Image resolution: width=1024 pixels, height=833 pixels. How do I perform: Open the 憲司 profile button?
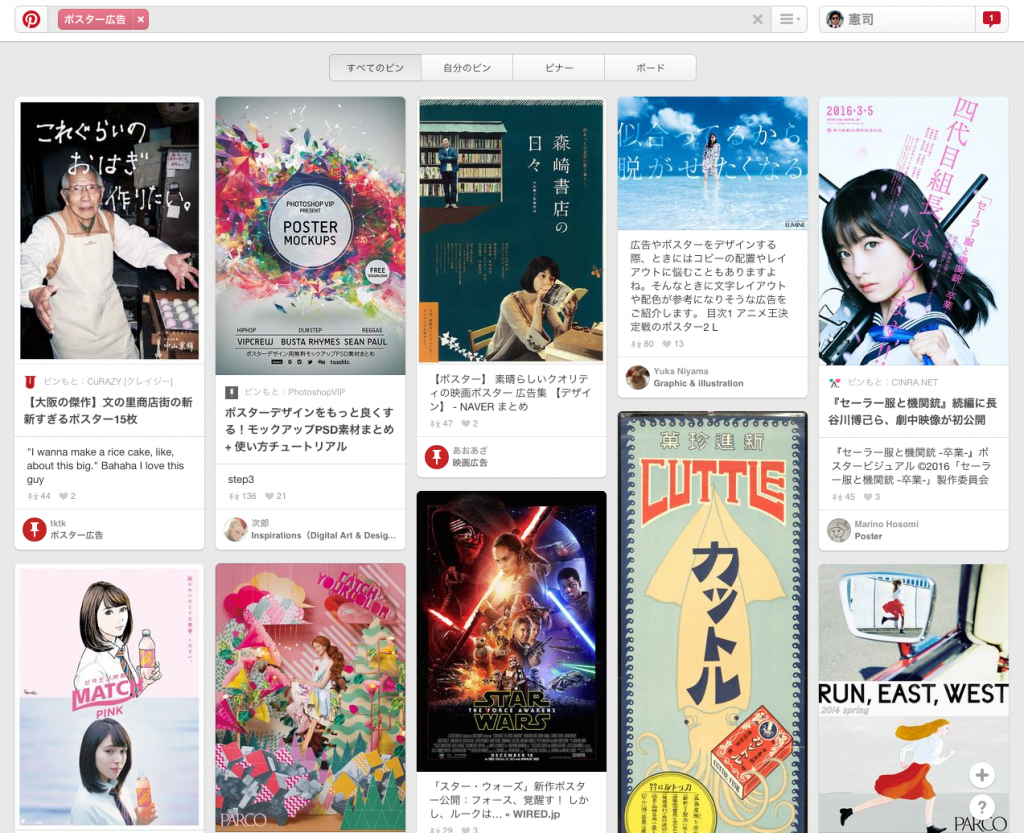pos(897,20)
